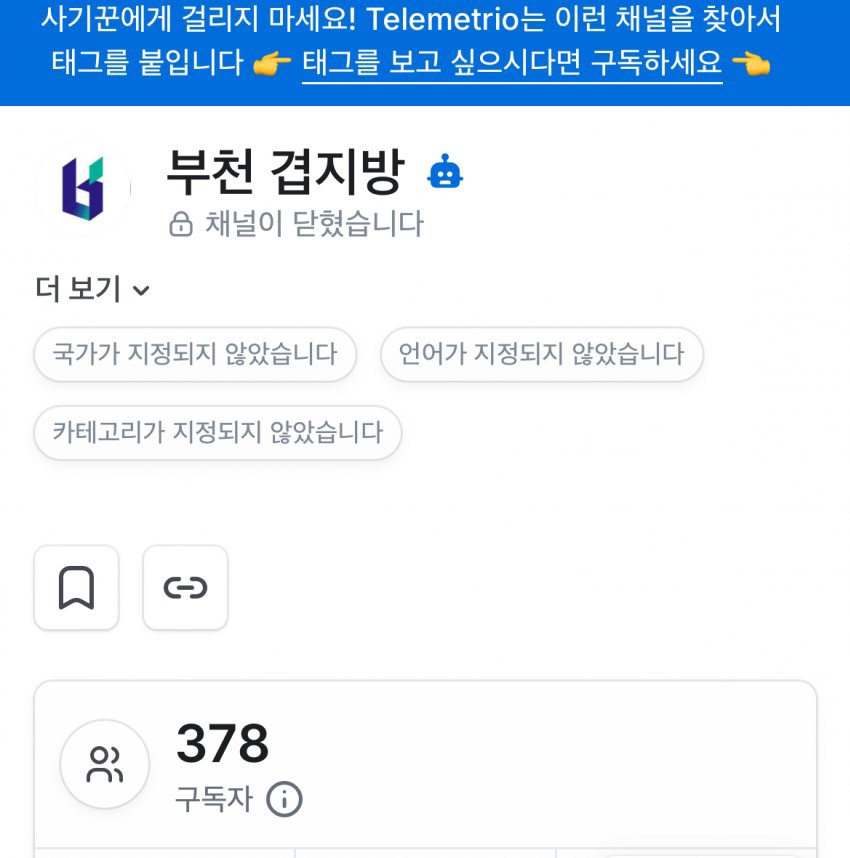The image size is (850, 858).
Task: Select the 국가가 지정되지 않았습니다 tag
Action: click(x=195, y=354)
